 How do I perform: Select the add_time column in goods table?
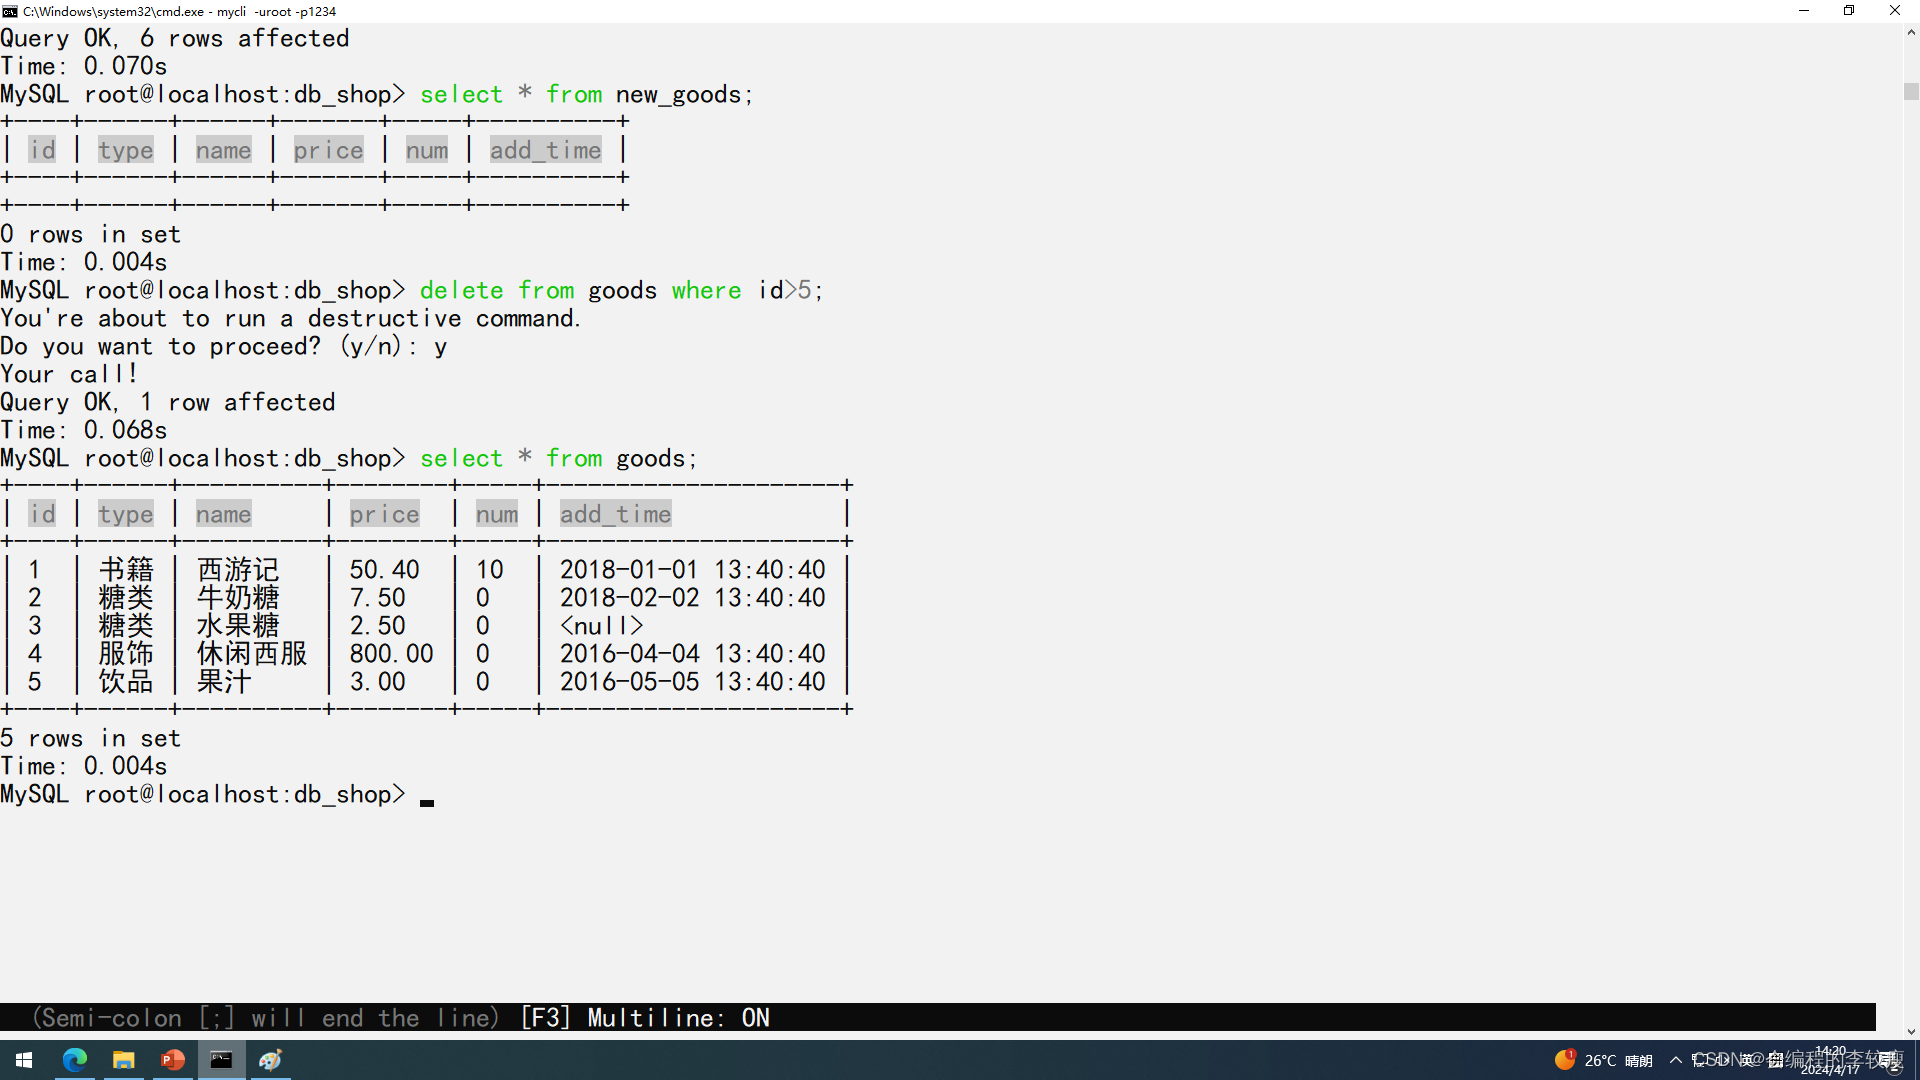pos(615,514)
